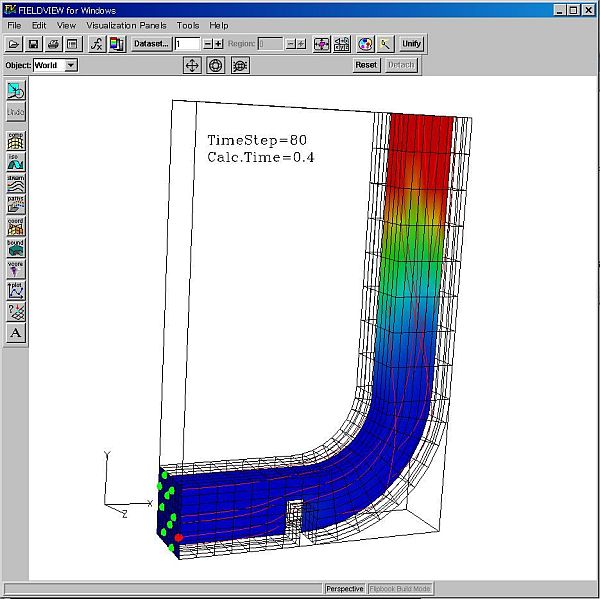Open the Tools menu

188,25
